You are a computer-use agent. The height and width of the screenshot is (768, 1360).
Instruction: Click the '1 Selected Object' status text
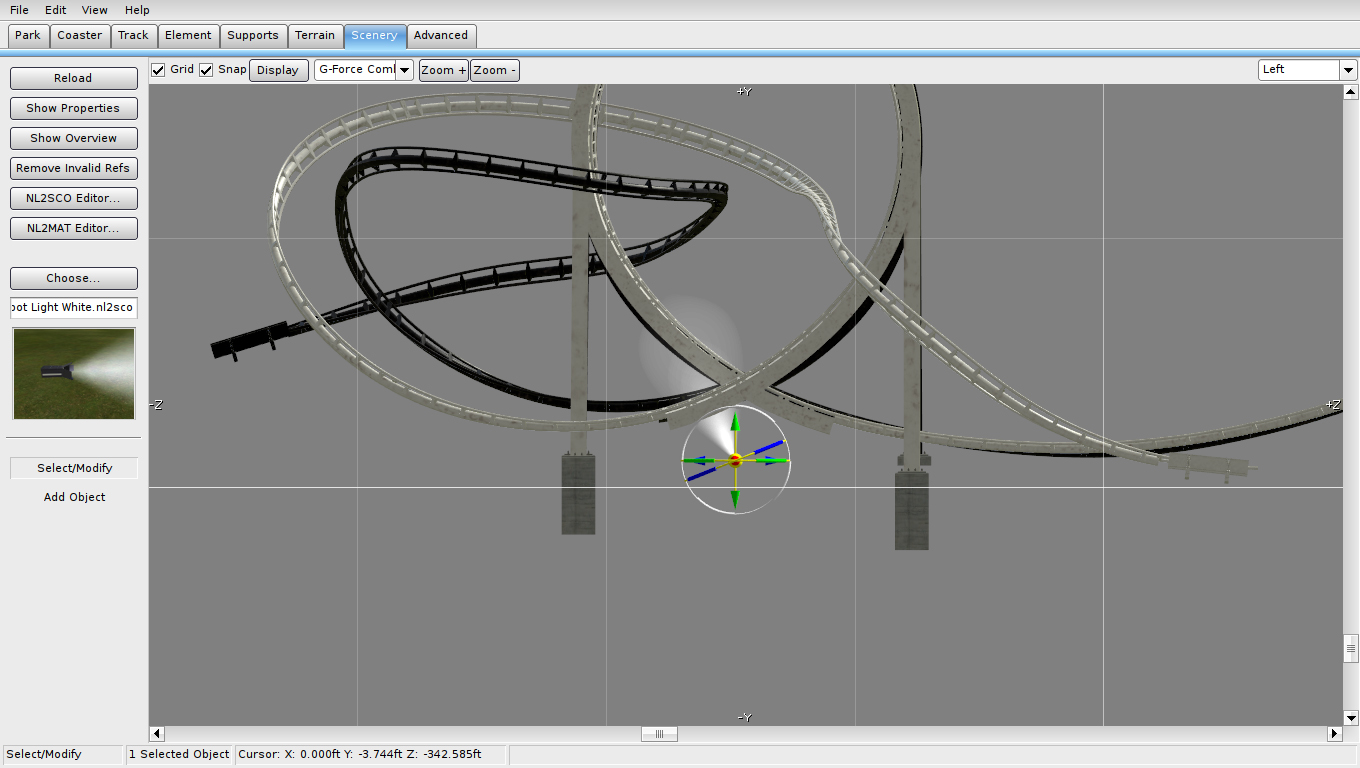pos(179,755)
